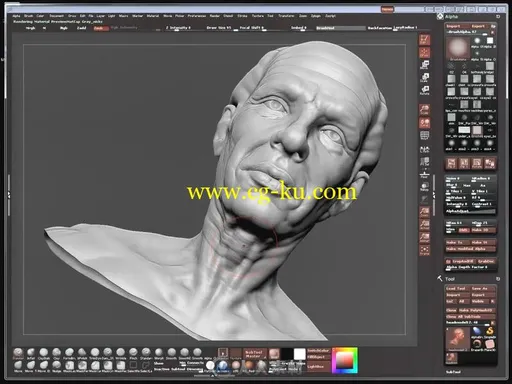Choose the red wax material sphere

[249, 365]
